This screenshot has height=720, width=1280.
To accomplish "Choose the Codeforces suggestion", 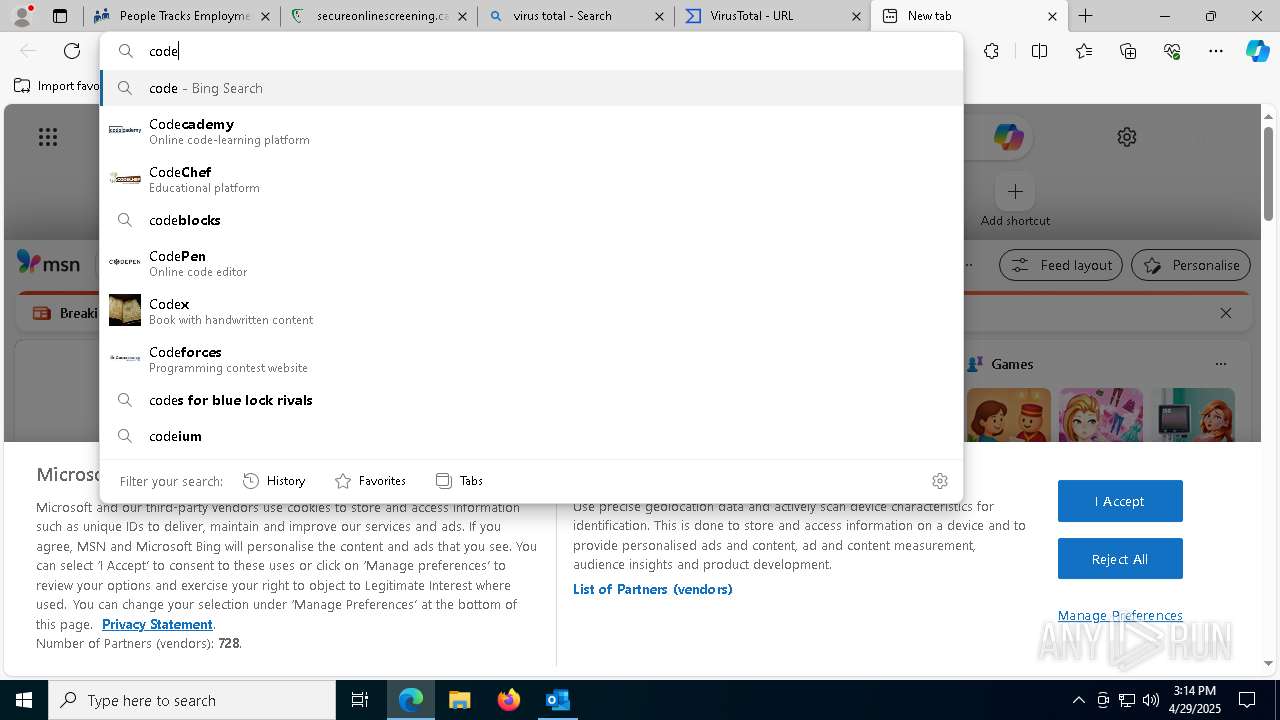I will (x=531, y=359).
